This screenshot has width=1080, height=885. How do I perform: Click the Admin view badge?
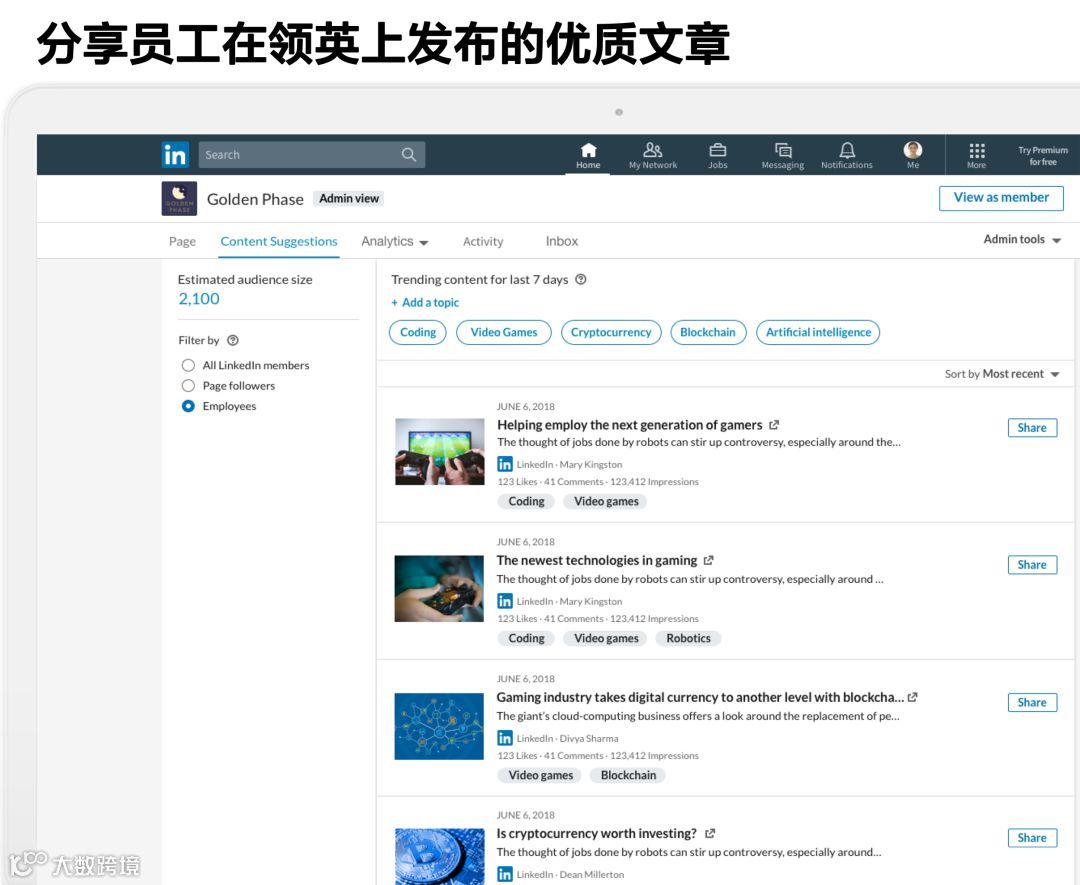click(349, 198)
